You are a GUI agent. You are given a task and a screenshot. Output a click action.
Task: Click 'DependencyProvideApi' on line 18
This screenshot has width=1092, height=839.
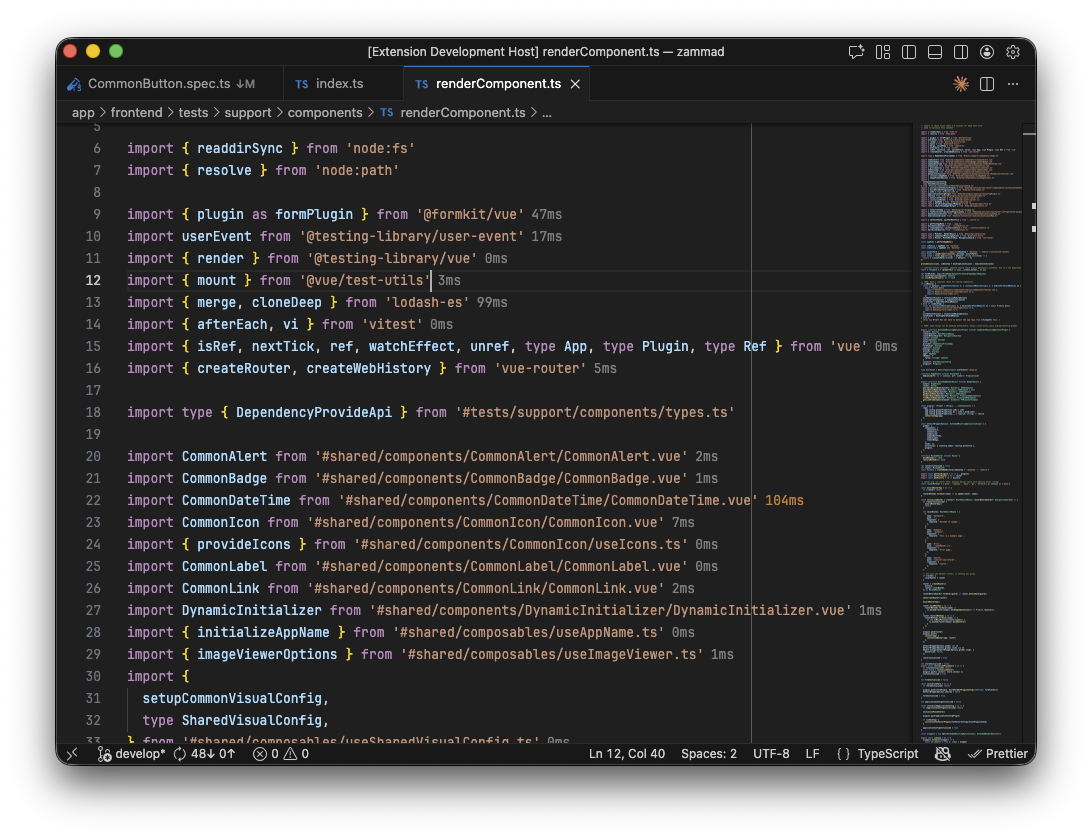tap(314, 413)
